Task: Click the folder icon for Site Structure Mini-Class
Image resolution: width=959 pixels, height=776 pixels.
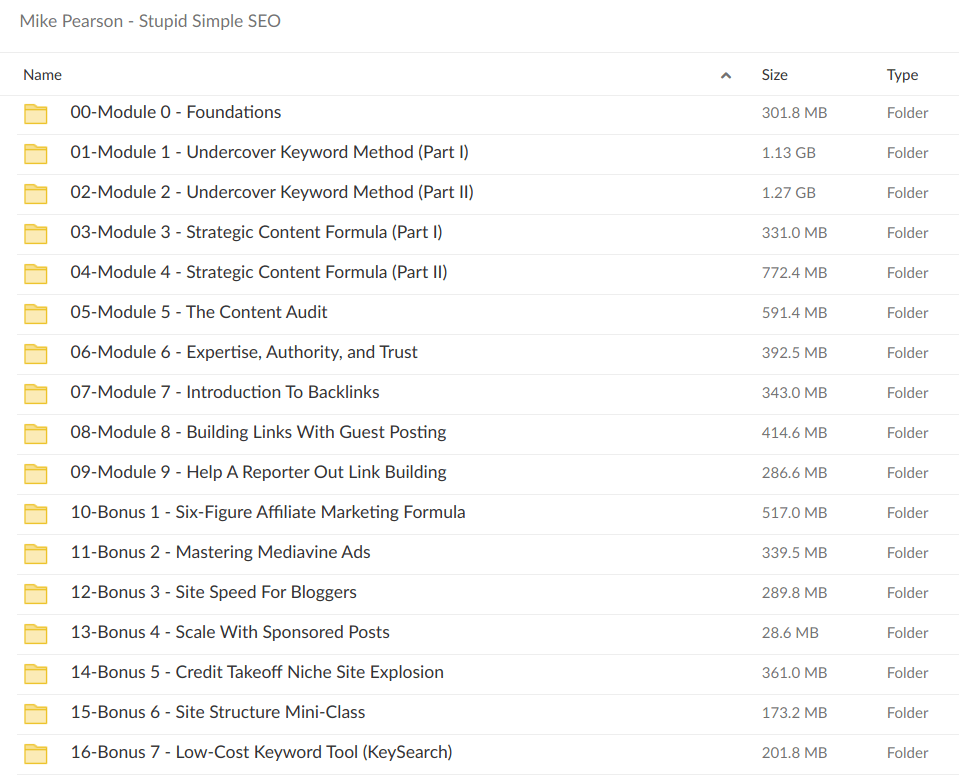Action: click(36, 713)
